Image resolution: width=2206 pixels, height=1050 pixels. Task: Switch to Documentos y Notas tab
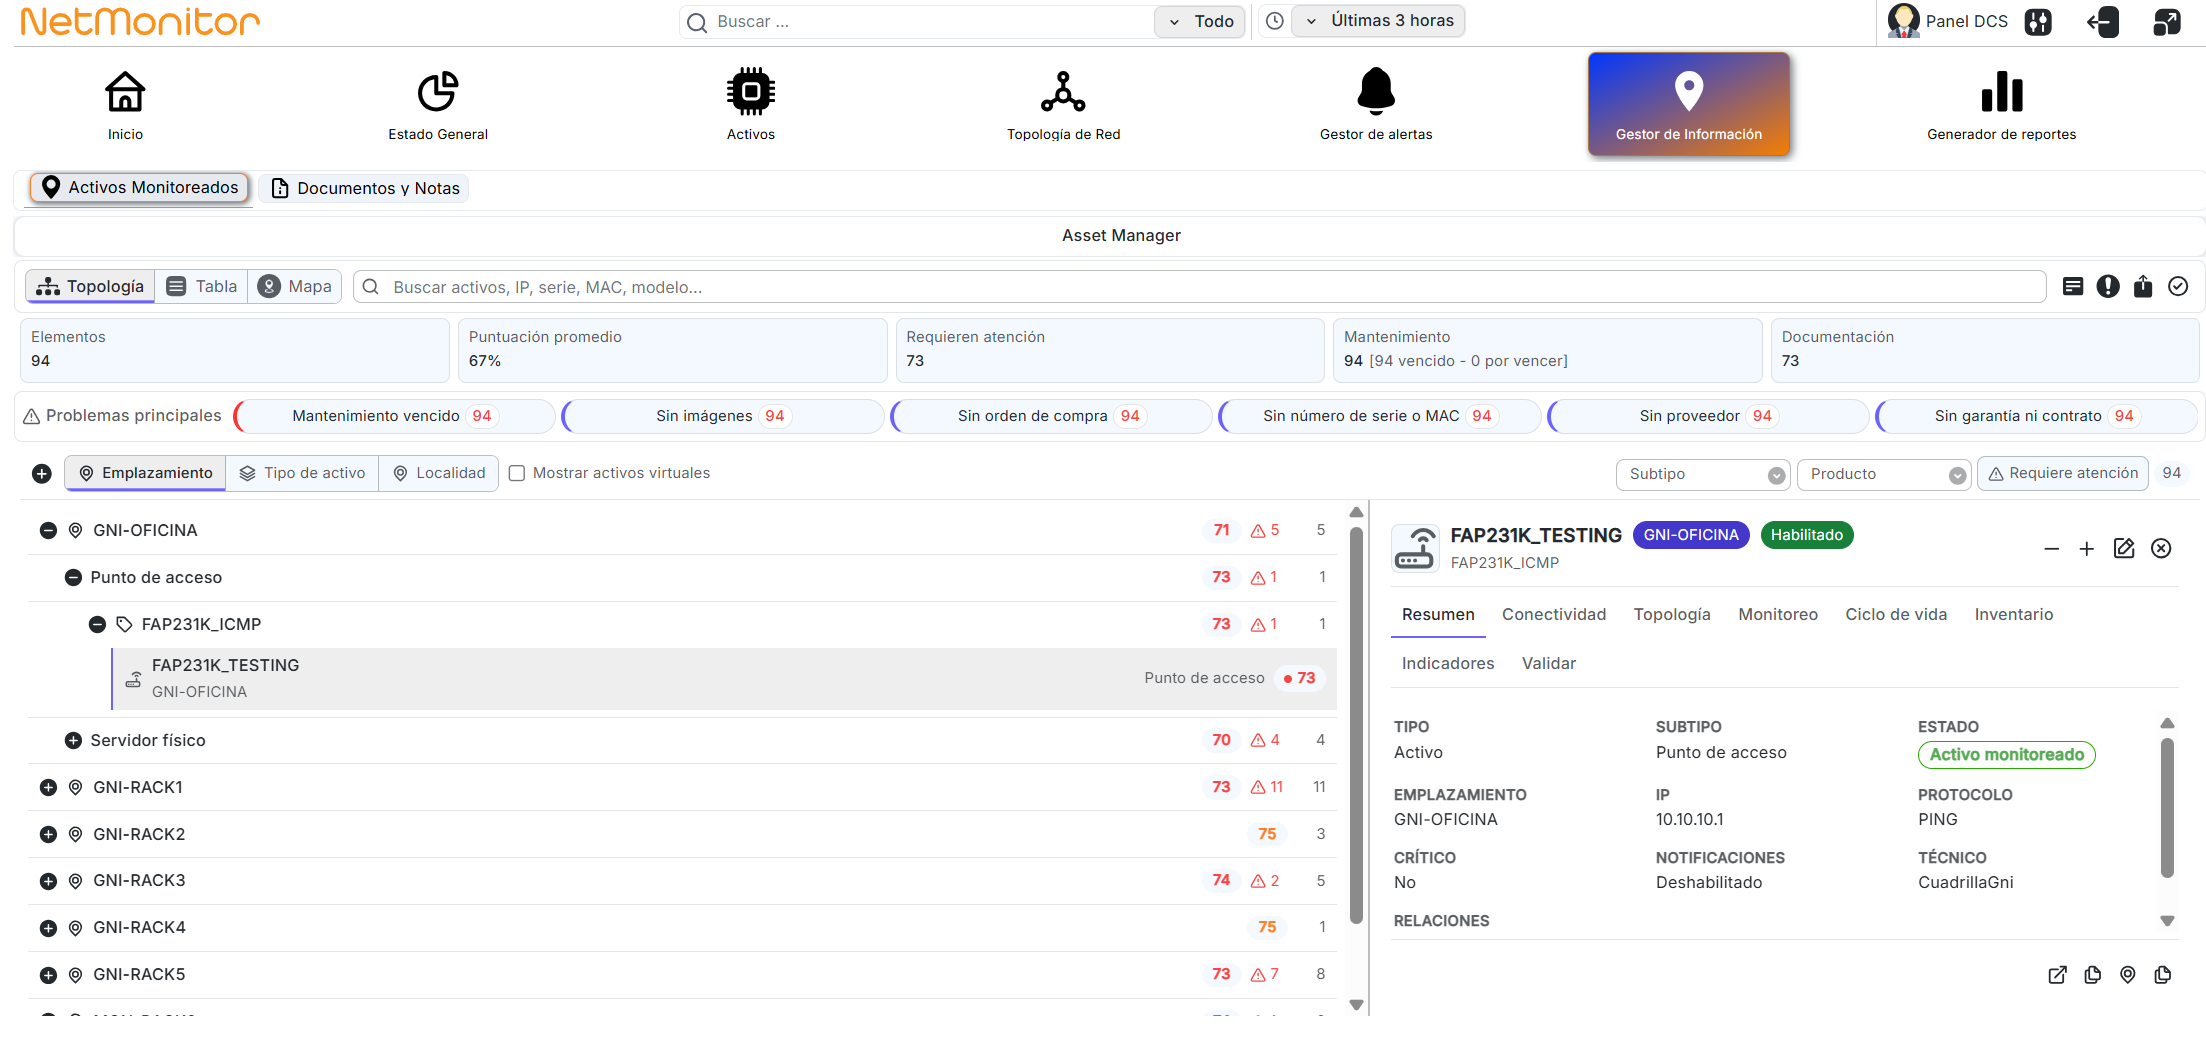pos(365,188)
